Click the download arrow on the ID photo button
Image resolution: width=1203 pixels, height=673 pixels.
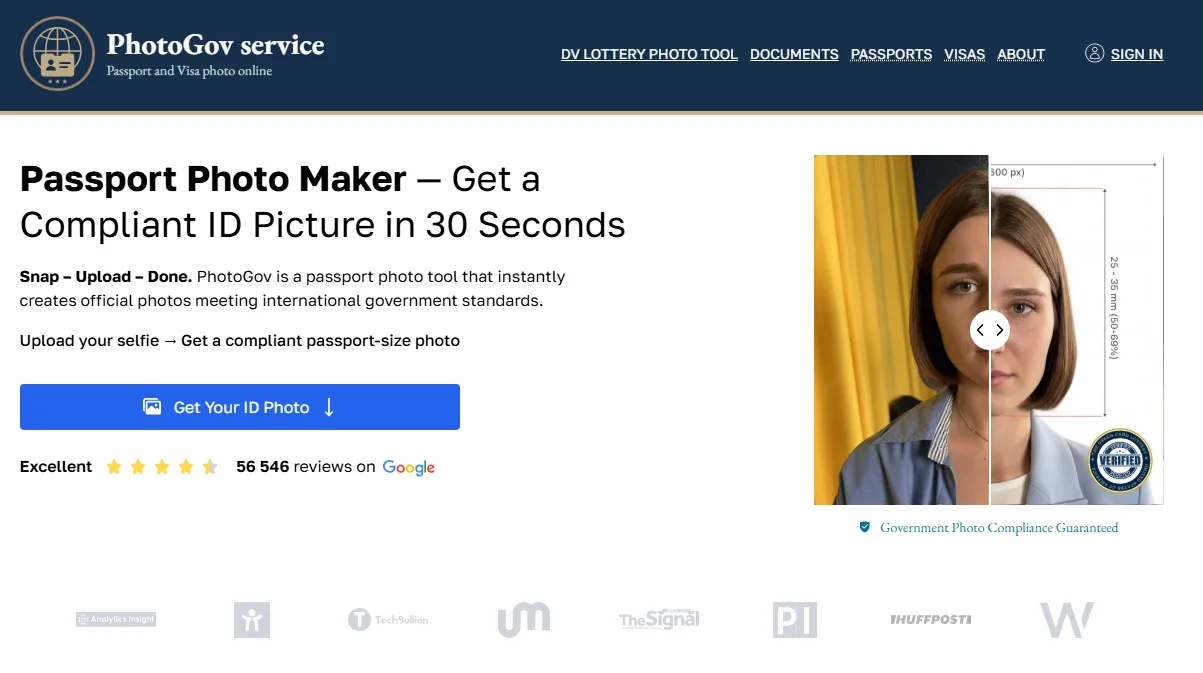point(330,407)
